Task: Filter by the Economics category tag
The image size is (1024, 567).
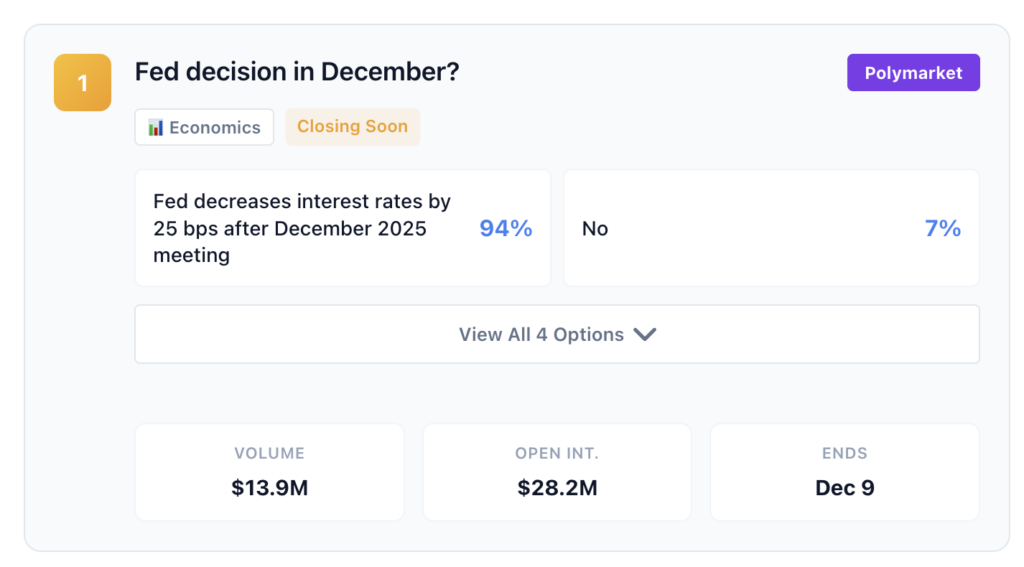Action: coord(204,127)
